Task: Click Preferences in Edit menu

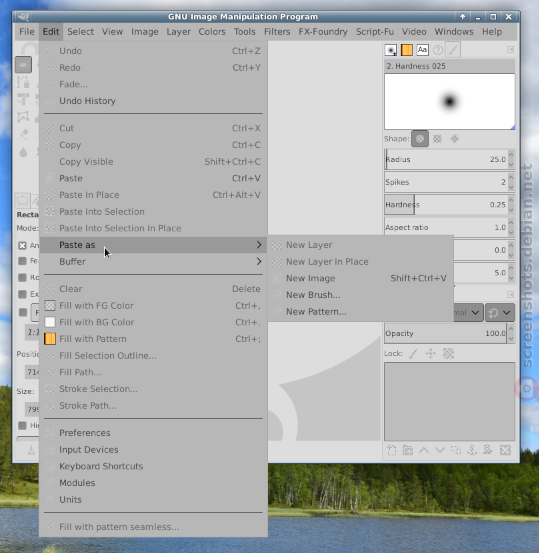Action: click(x=153, y=433)
